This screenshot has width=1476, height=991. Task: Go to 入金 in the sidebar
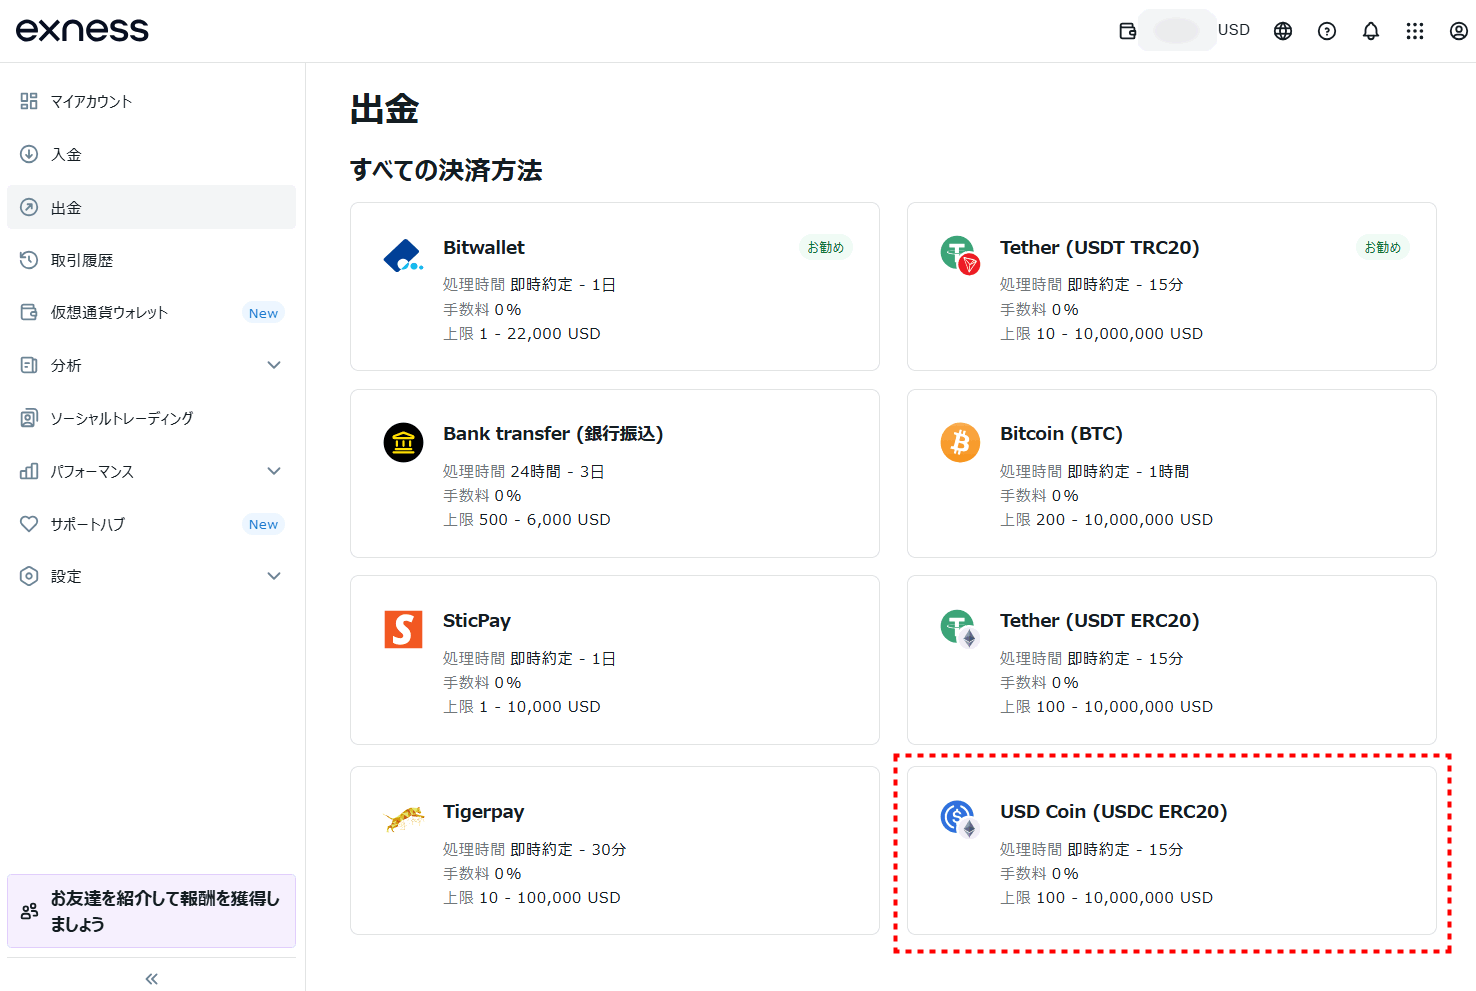pos(151,154)
